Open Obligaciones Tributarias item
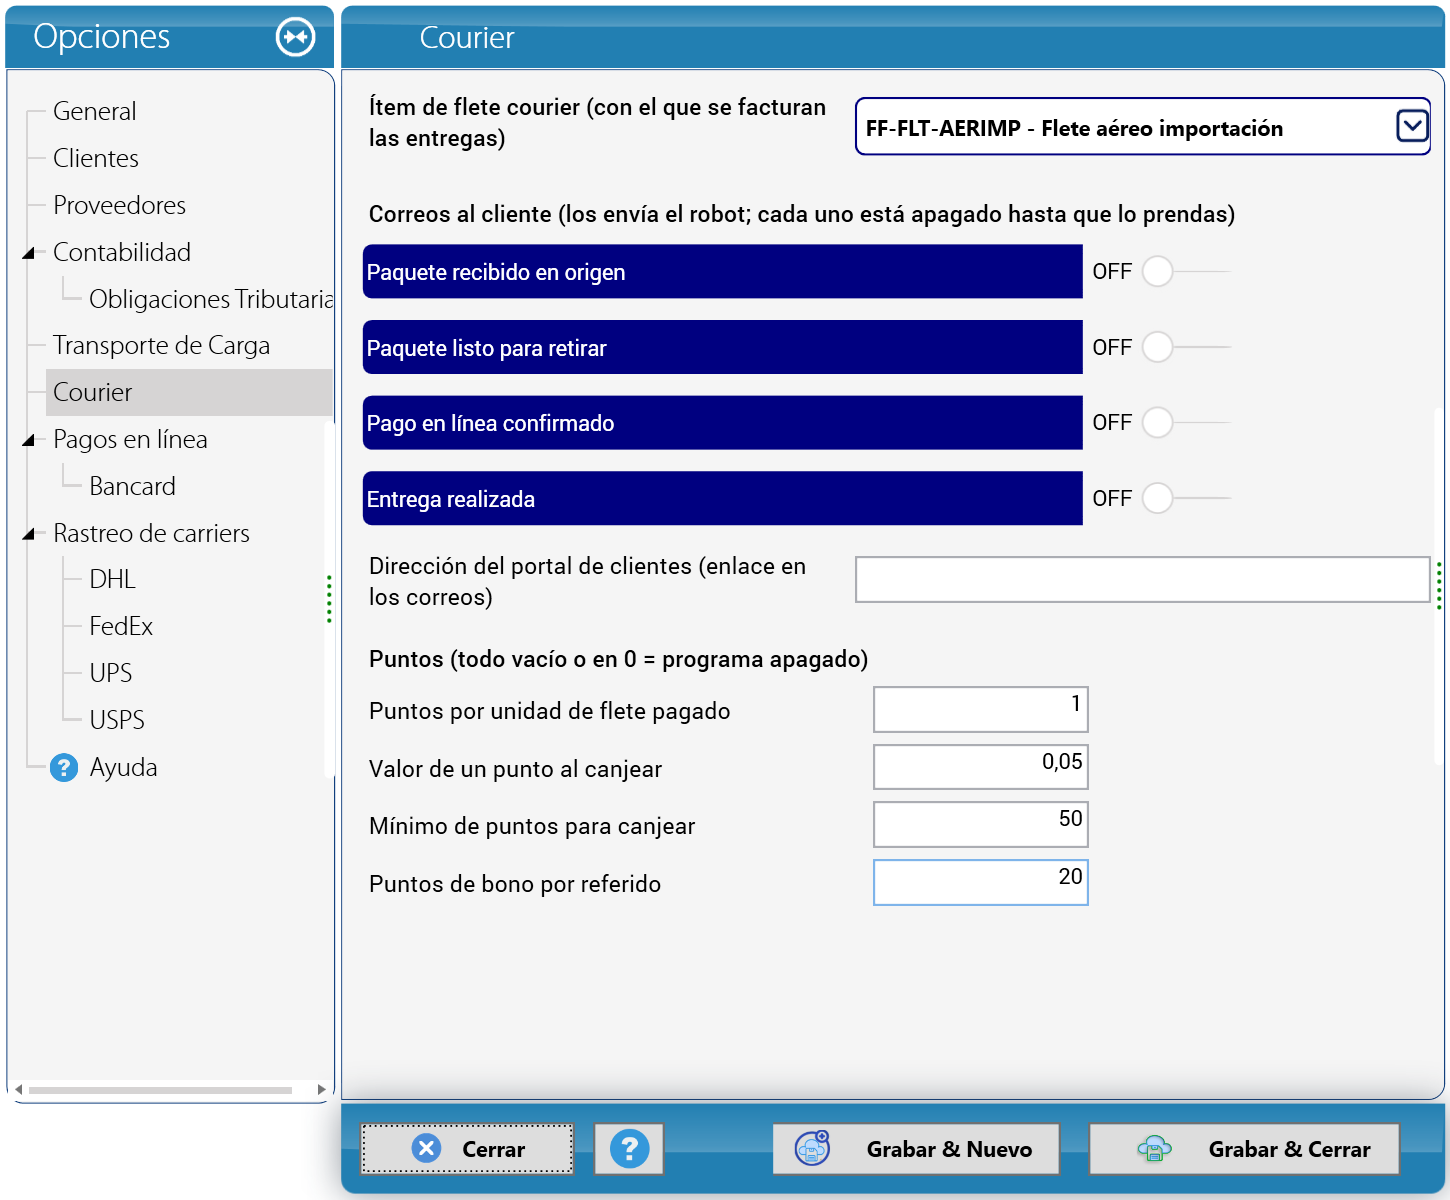 [210, 299]
